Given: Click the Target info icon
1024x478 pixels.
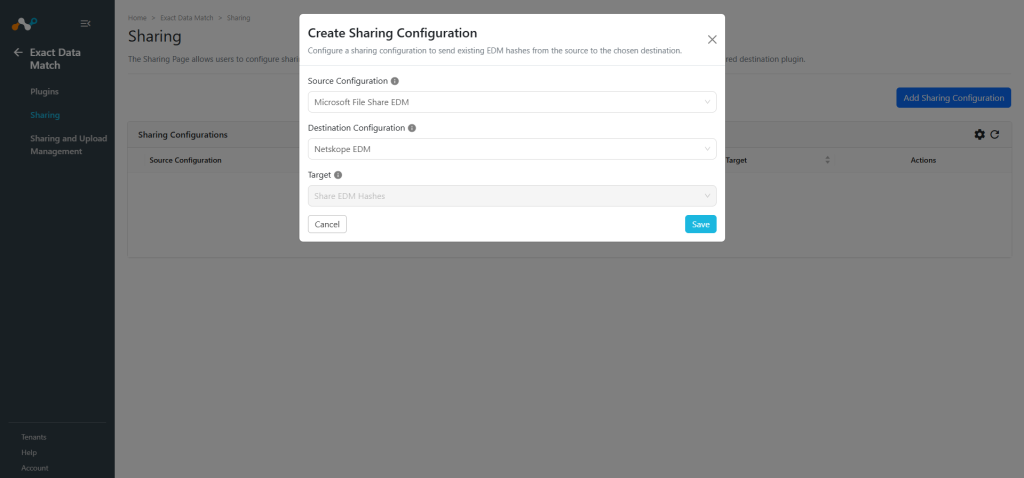Looking at the screenshot, I should [x=338, y=175].
